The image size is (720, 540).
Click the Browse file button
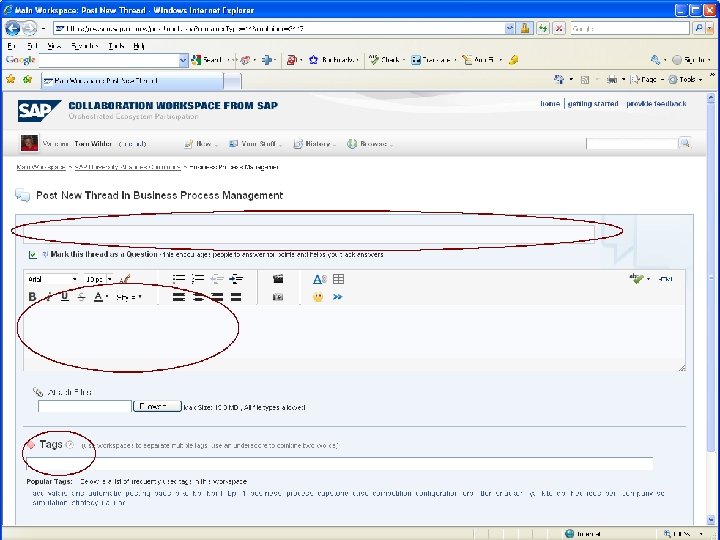157,406
